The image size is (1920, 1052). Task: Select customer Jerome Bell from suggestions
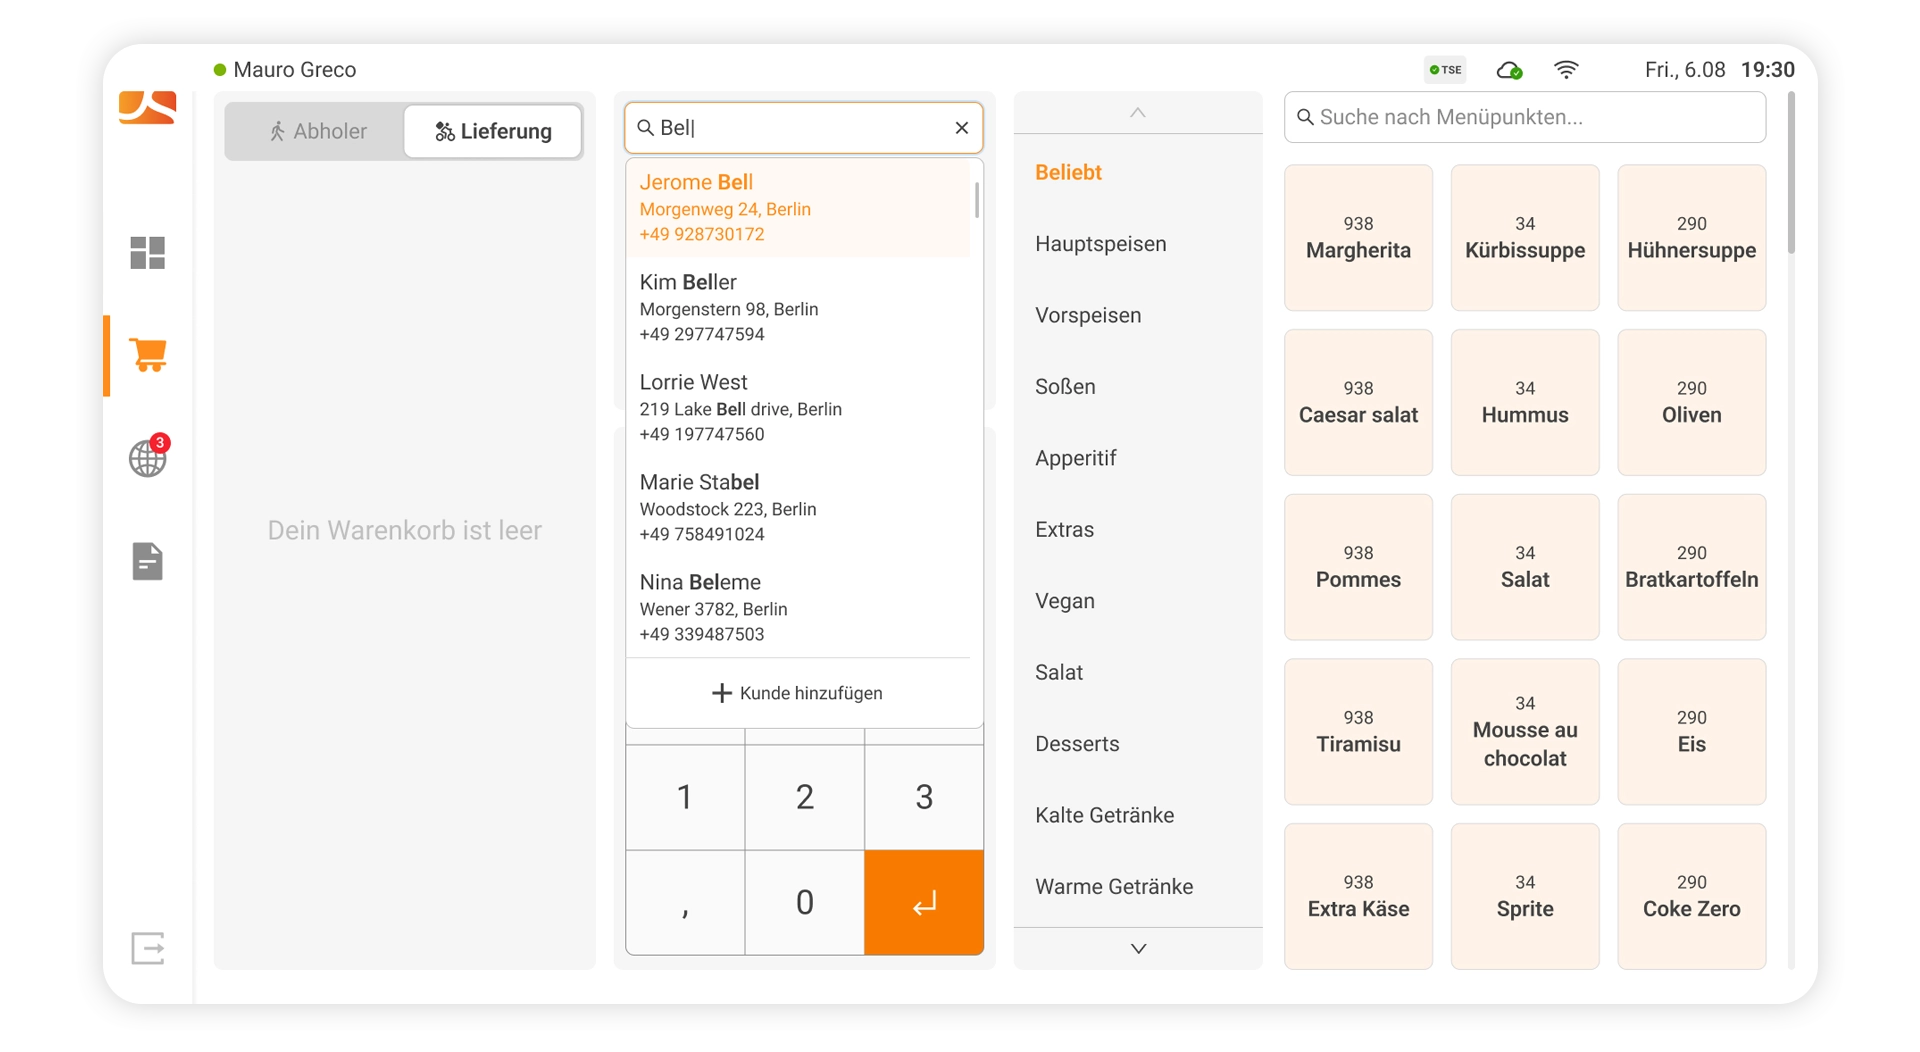pos(798,208)
